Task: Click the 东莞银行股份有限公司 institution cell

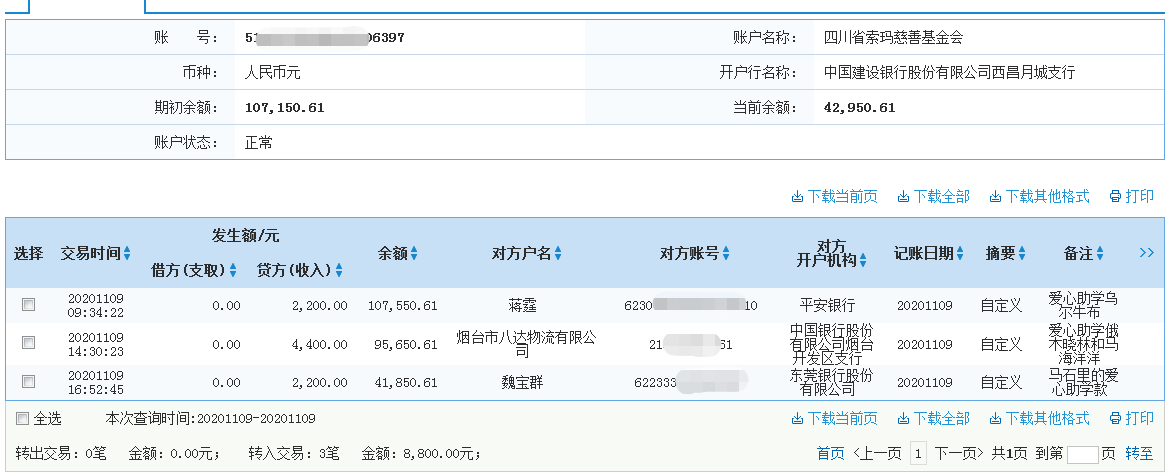Action: tap(831, 382)
